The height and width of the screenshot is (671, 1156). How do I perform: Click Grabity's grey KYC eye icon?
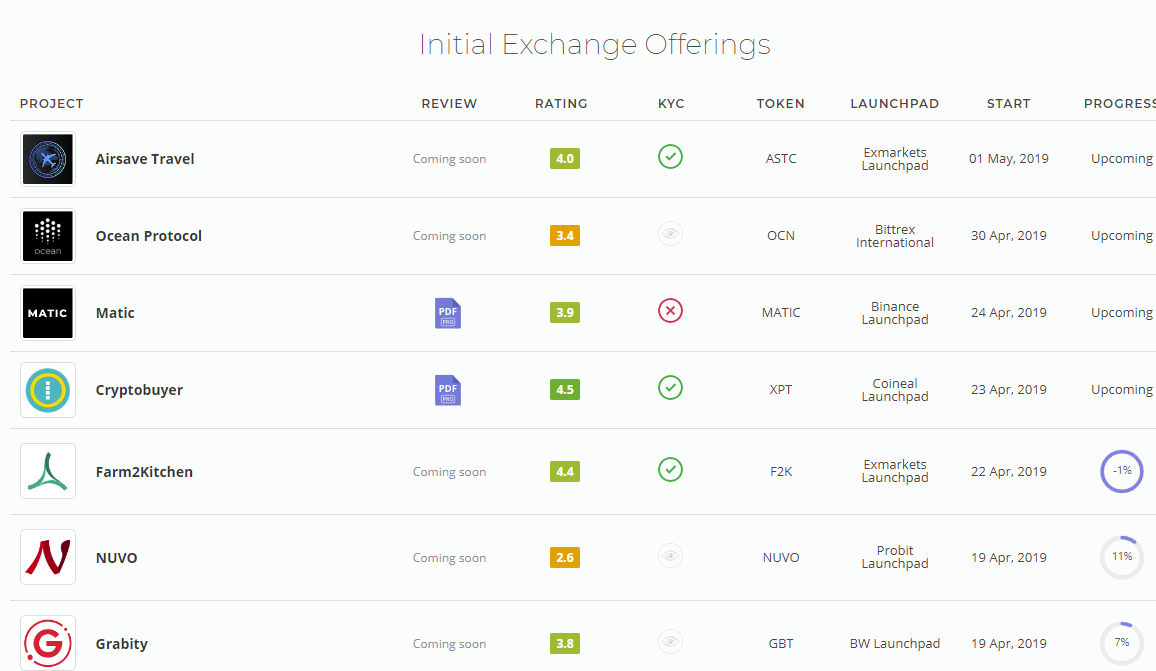coord(670,642)
